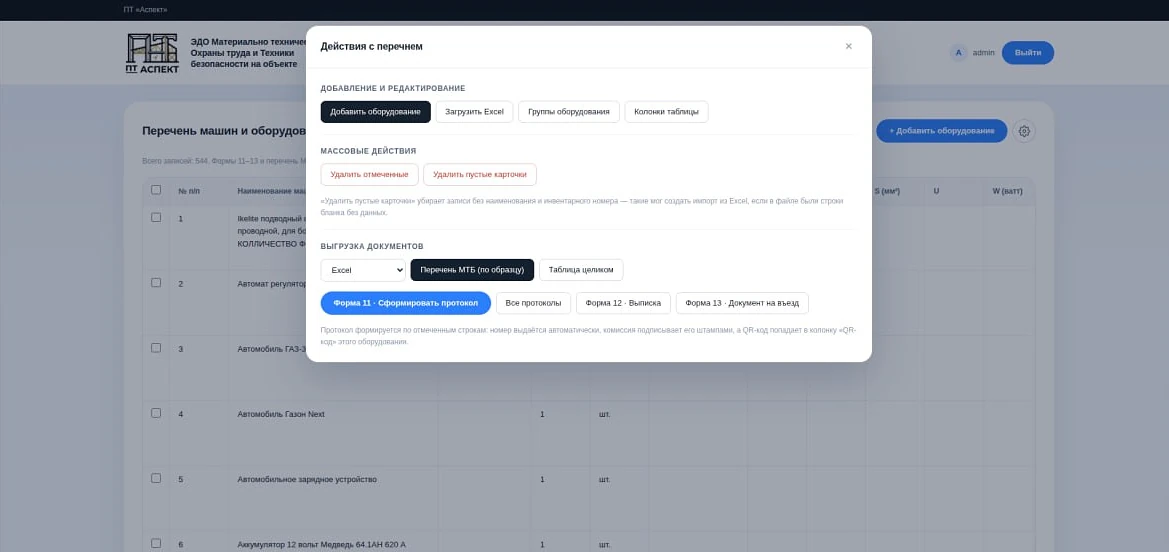Click the ПТ Аспект logo
Image resolution: width=1169 pixels, height=552 pixels.
152,53
